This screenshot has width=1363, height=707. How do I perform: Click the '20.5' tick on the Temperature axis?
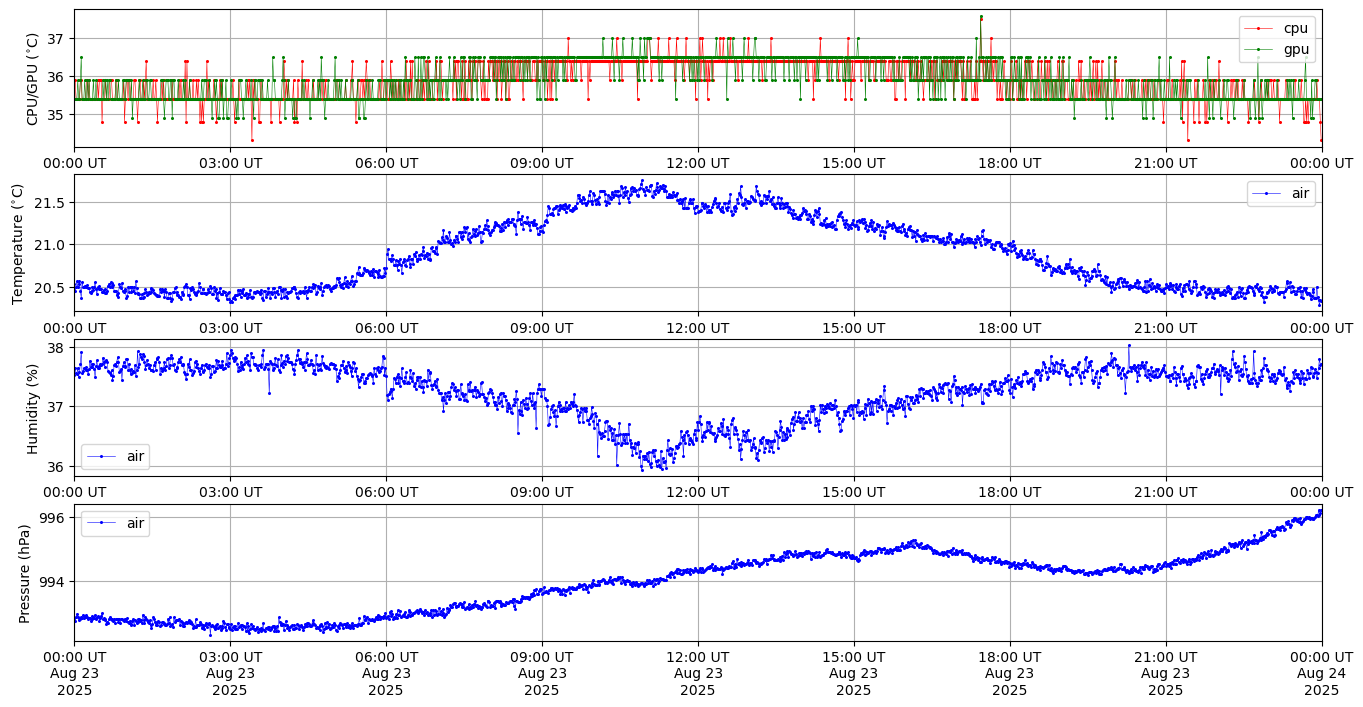coord(50,288)
